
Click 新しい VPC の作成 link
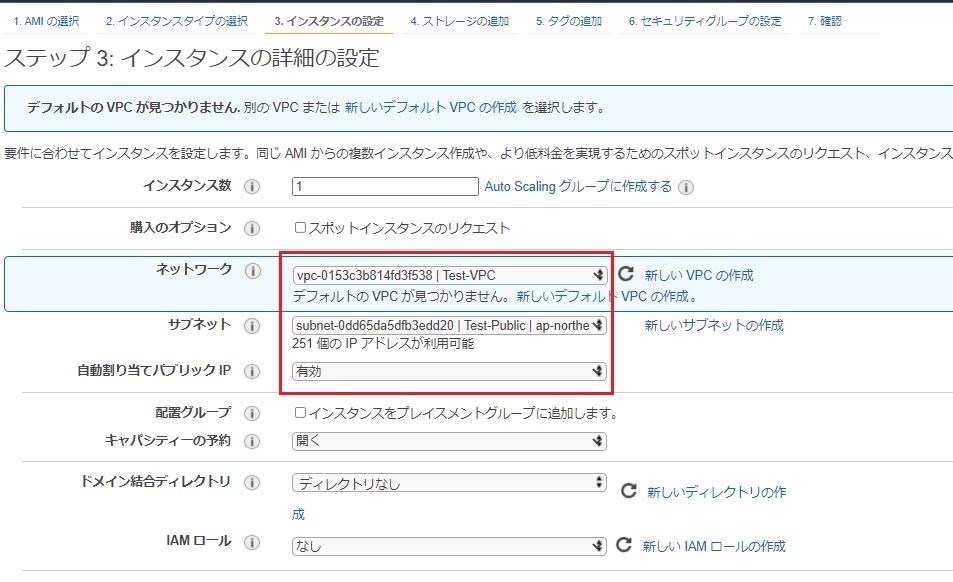[x=699, y=275]
